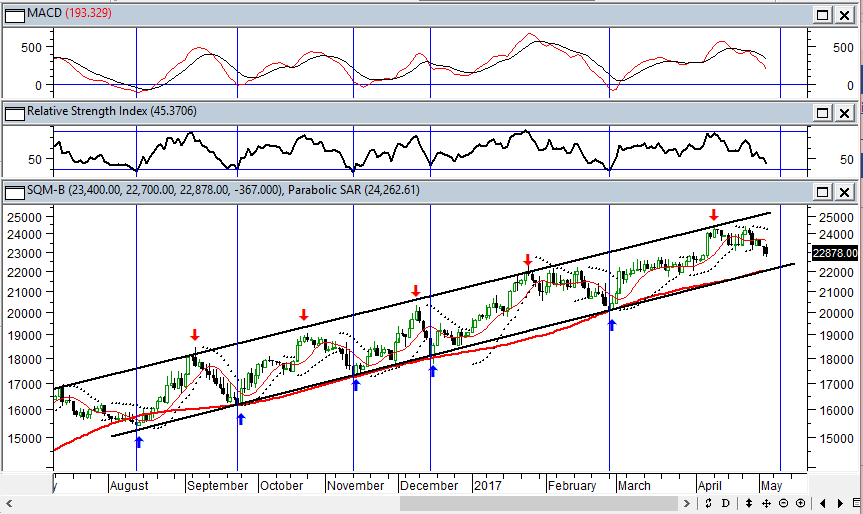Click the vertical up-down arrows zoom icon
This screenshot has height=514, width=863.
749,503
